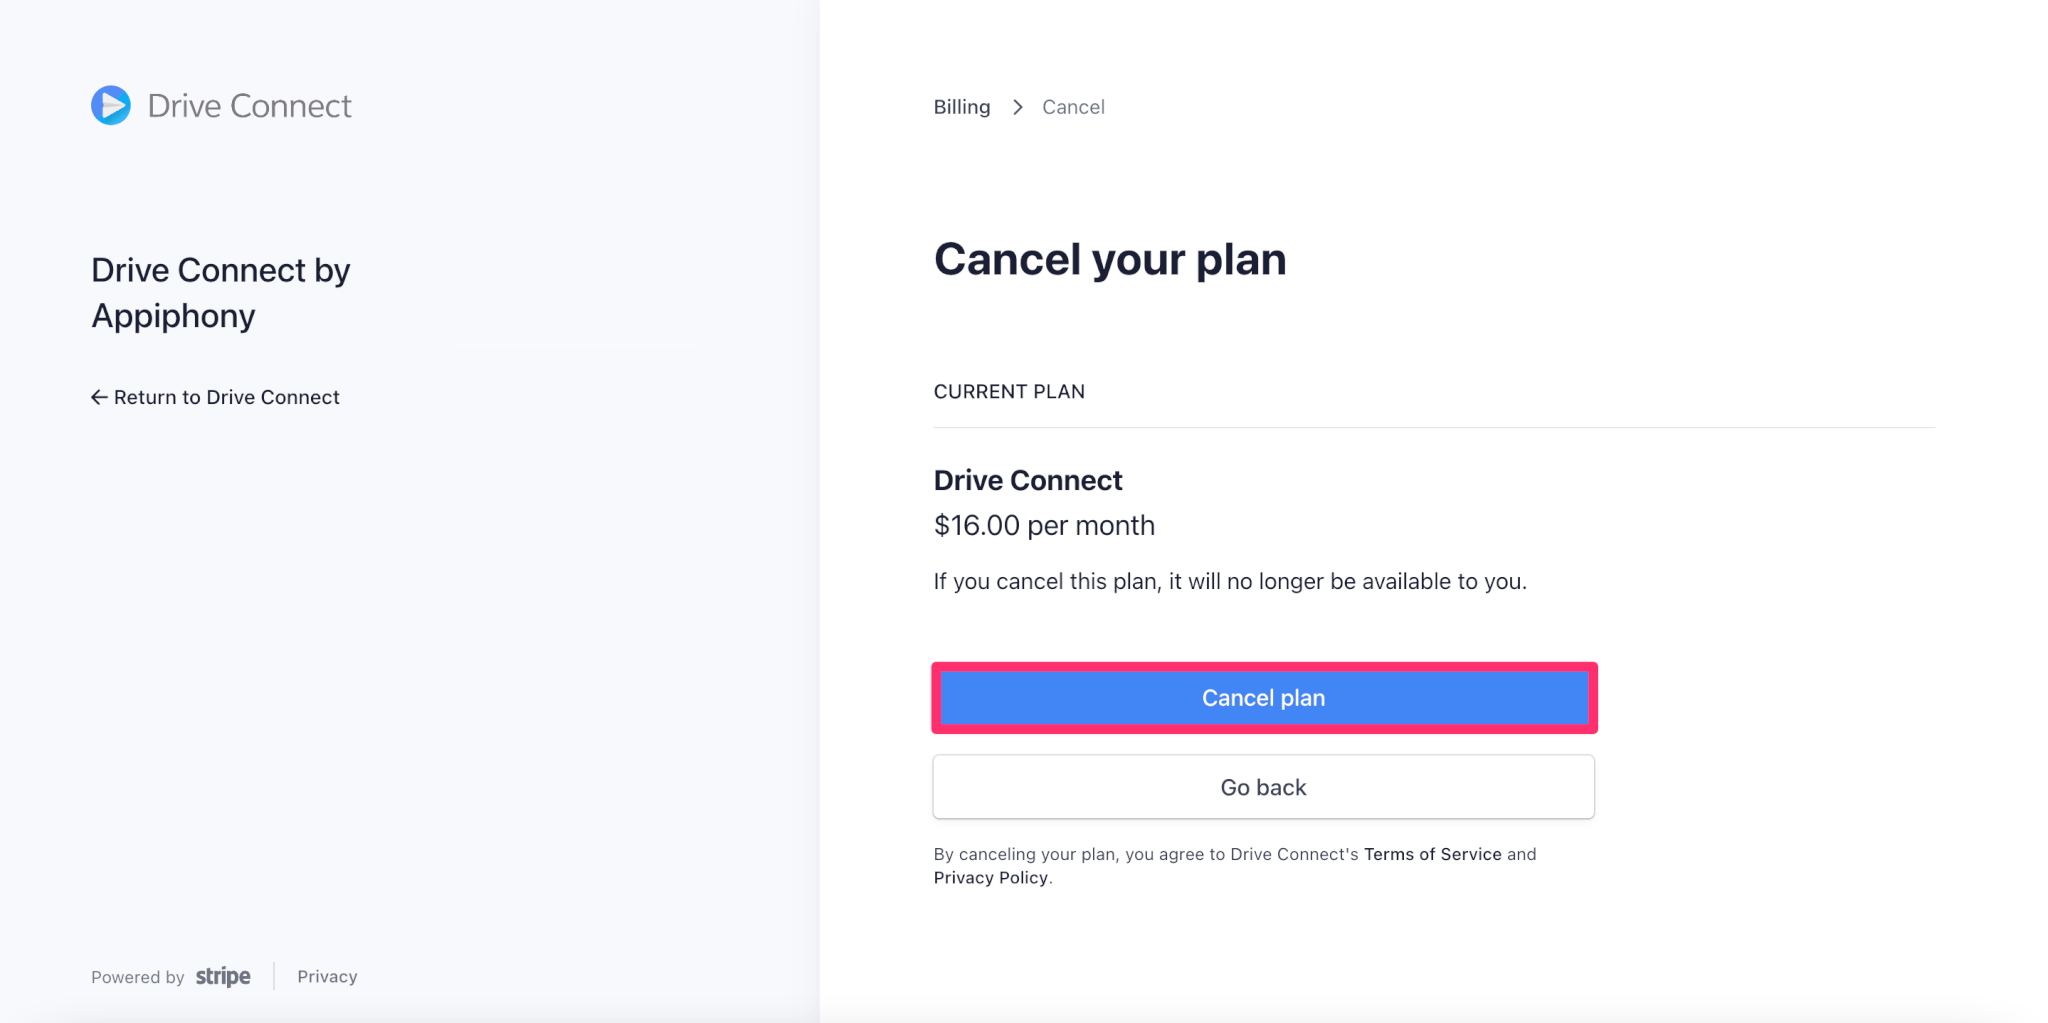Open the Terms of Service link
Viewport: 2048px width, 1023px height.
click(1432, 854)
